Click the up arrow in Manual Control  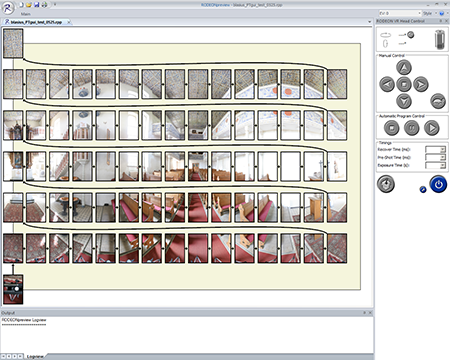coord(404,68)
